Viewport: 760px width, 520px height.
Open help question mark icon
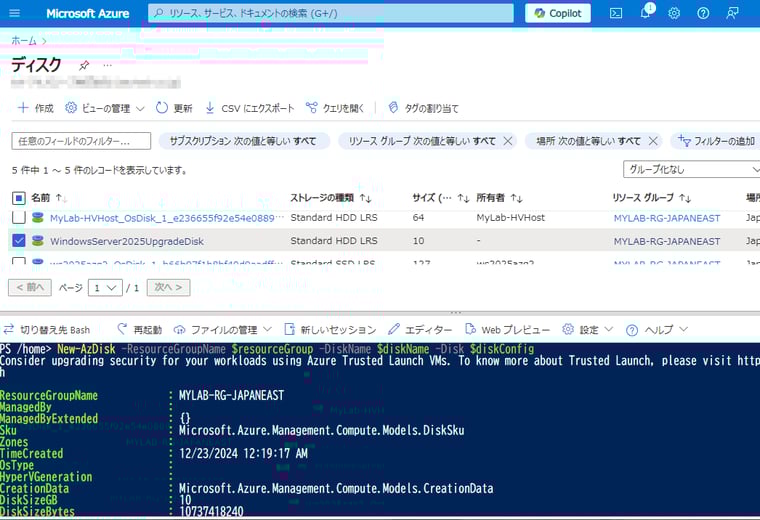(x=703, y=13)
